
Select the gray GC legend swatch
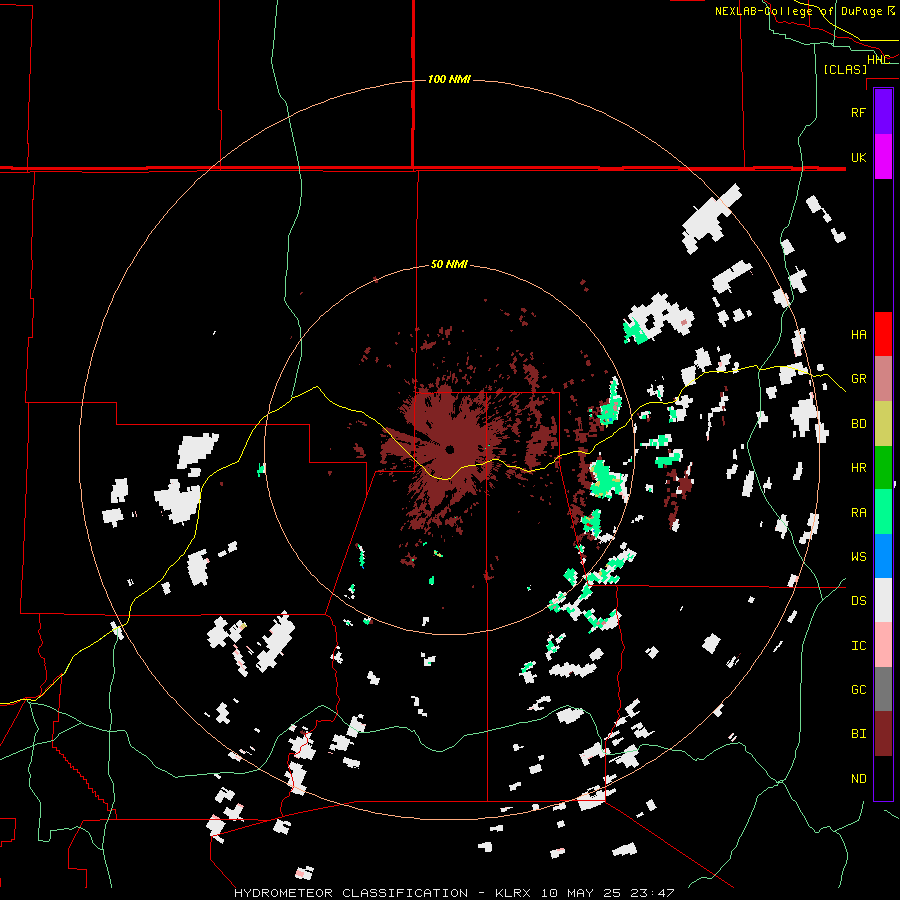click(x=883, y=689)
